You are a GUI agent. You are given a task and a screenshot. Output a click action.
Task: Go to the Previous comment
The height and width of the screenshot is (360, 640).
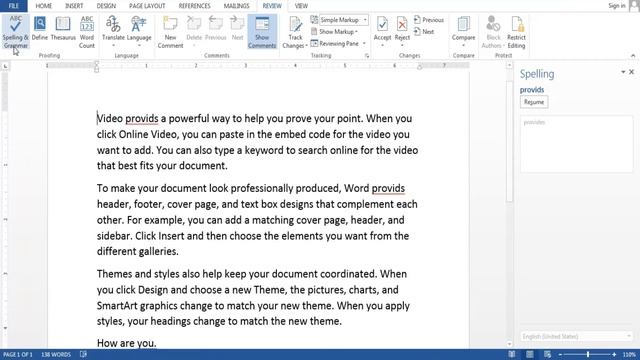pyautogui.click(x=215, y=29)
